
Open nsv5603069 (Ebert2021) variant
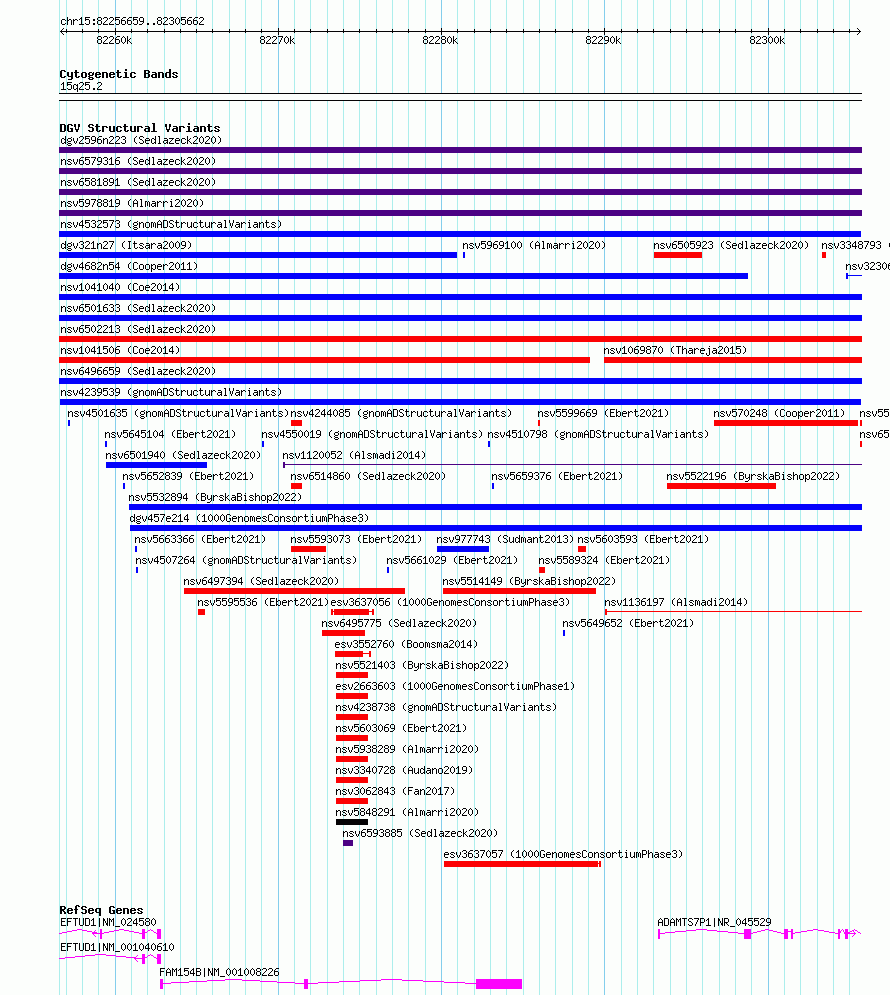tap(401, 728)
